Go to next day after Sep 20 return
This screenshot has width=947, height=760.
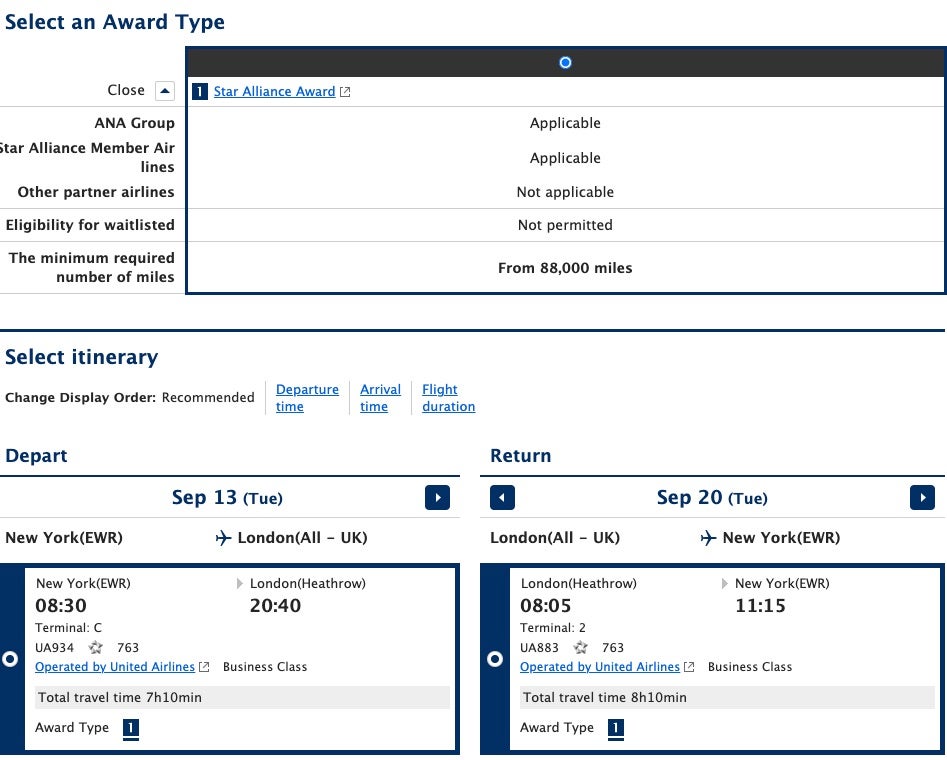(x=922, y=498)
